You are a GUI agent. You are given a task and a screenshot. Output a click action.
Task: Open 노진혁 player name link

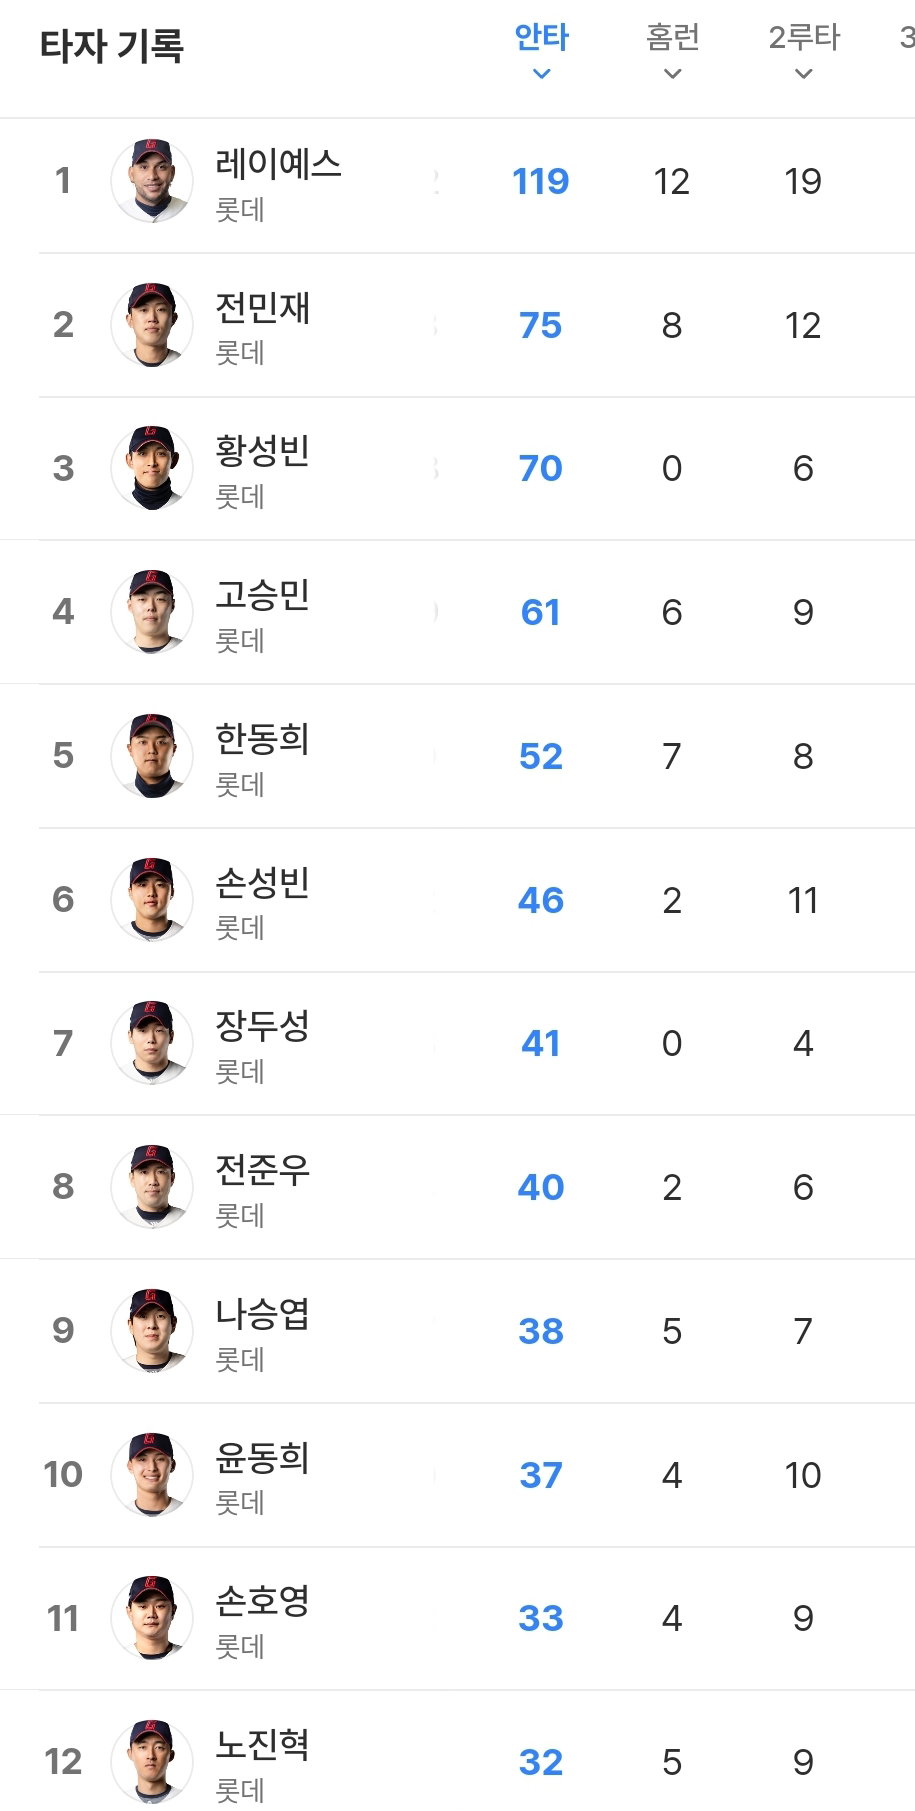(263, 1745)
